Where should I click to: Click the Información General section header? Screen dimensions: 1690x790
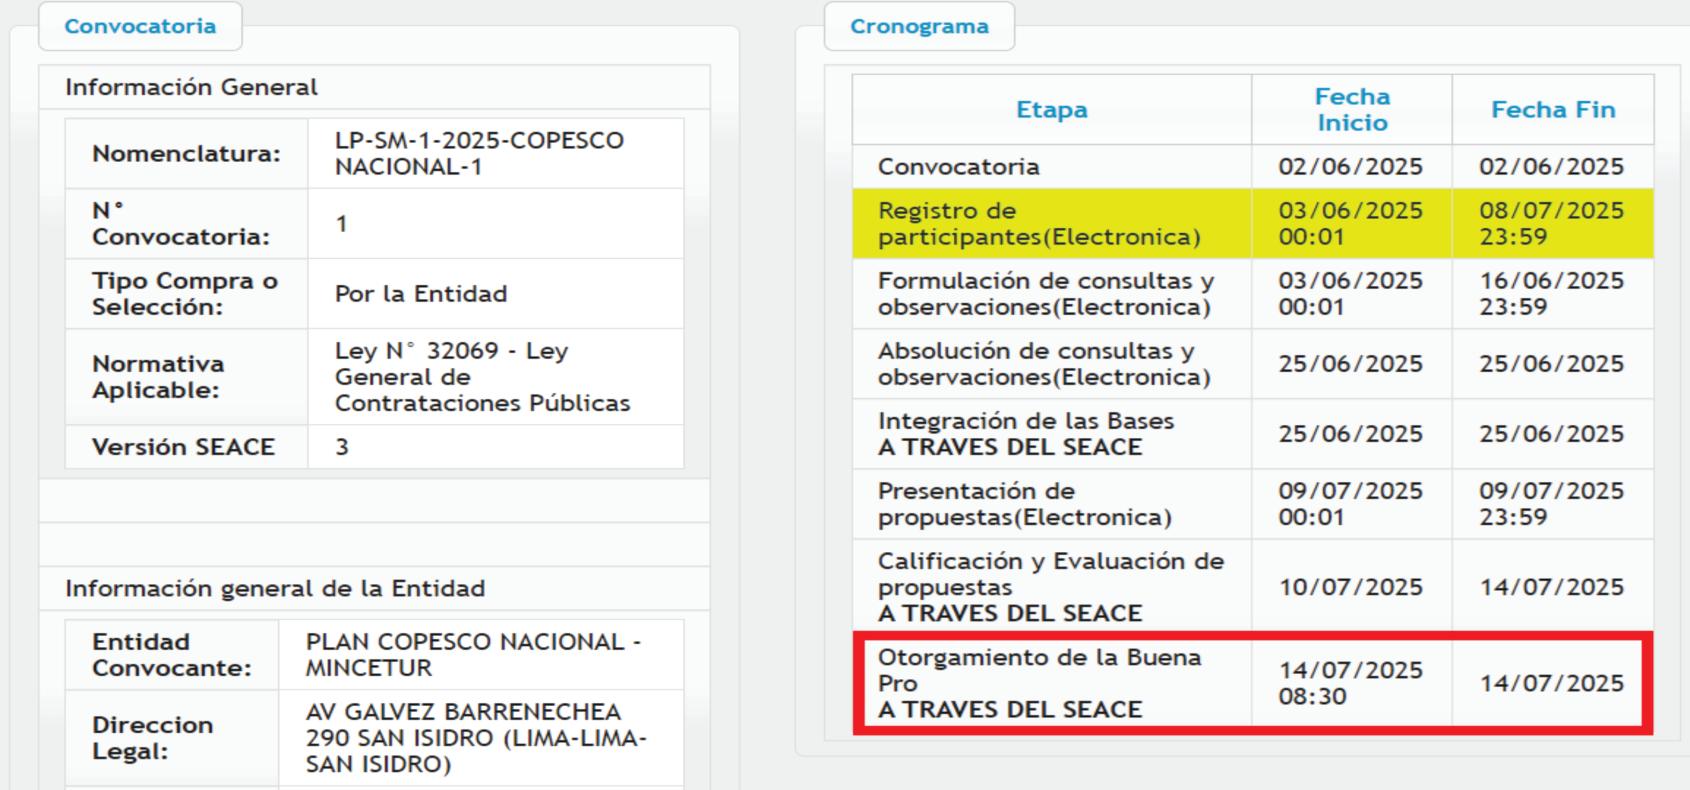[191, 88]
